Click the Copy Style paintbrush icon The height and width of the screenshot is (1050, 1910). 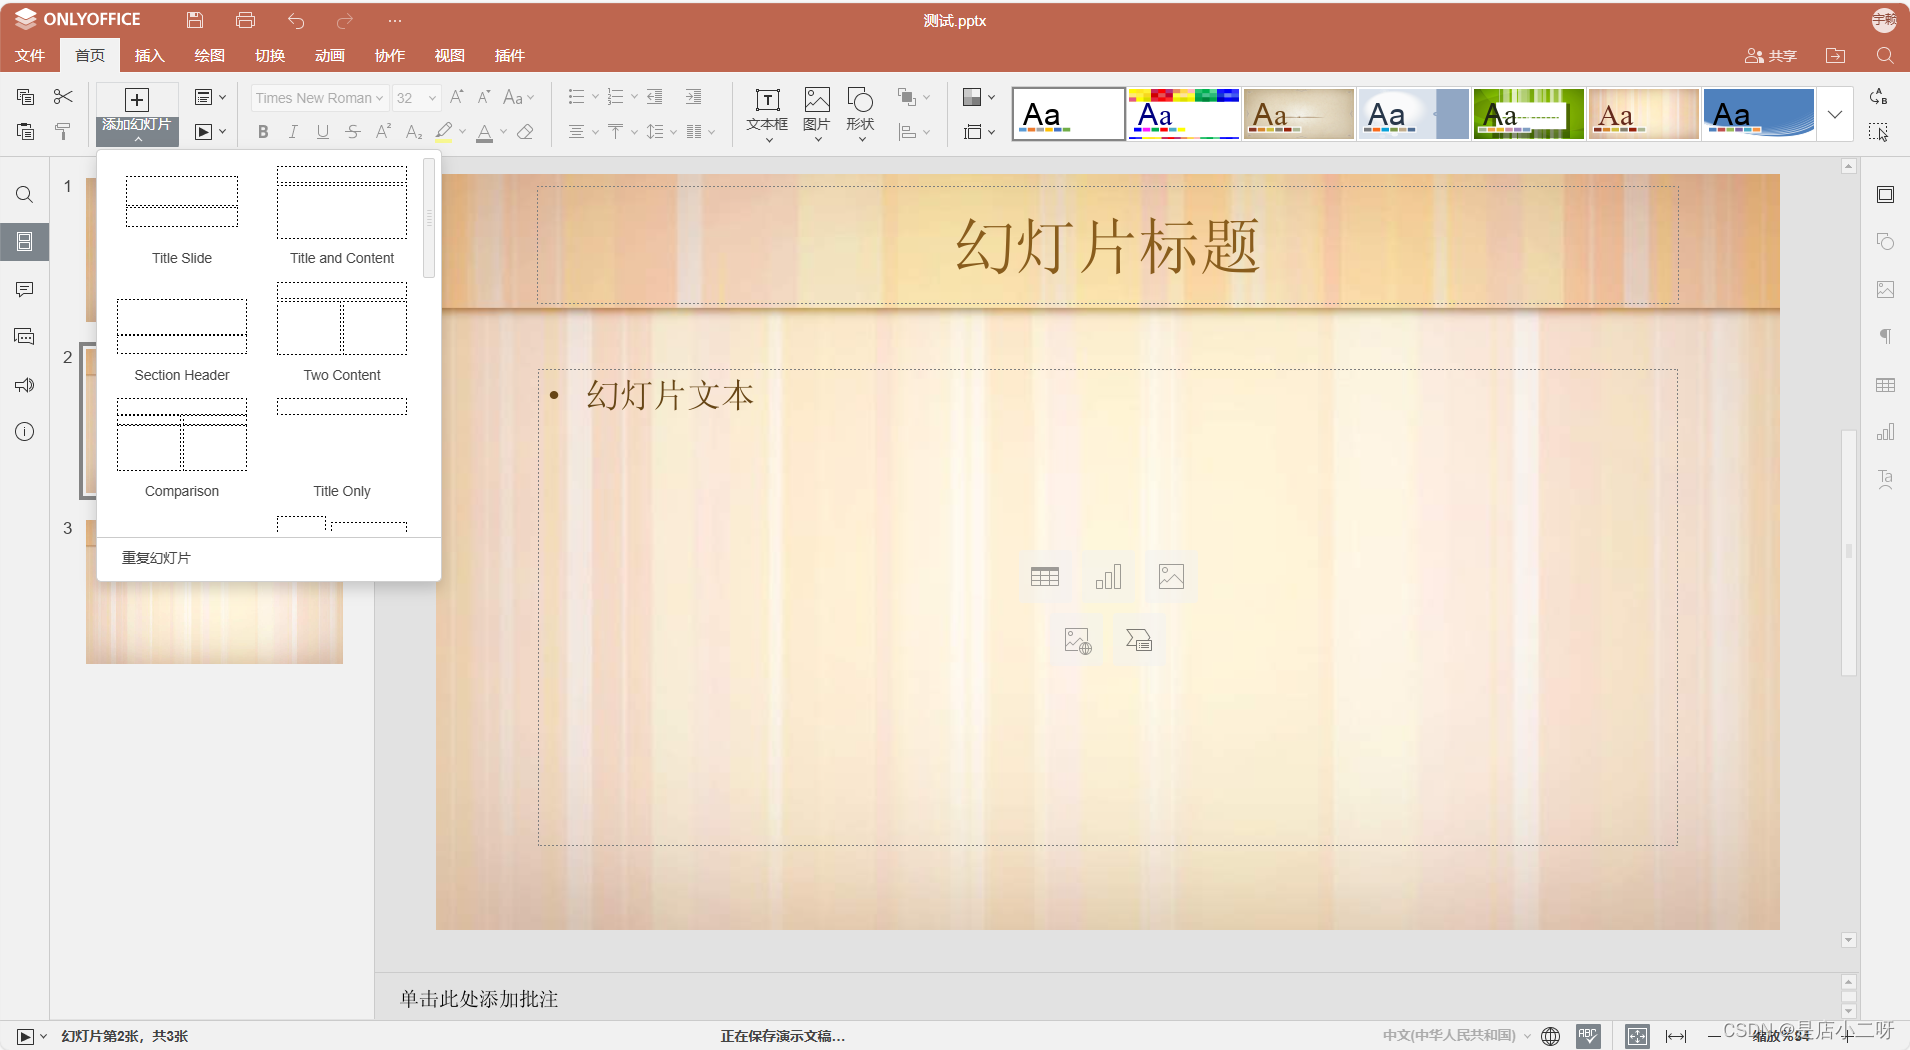63,131
